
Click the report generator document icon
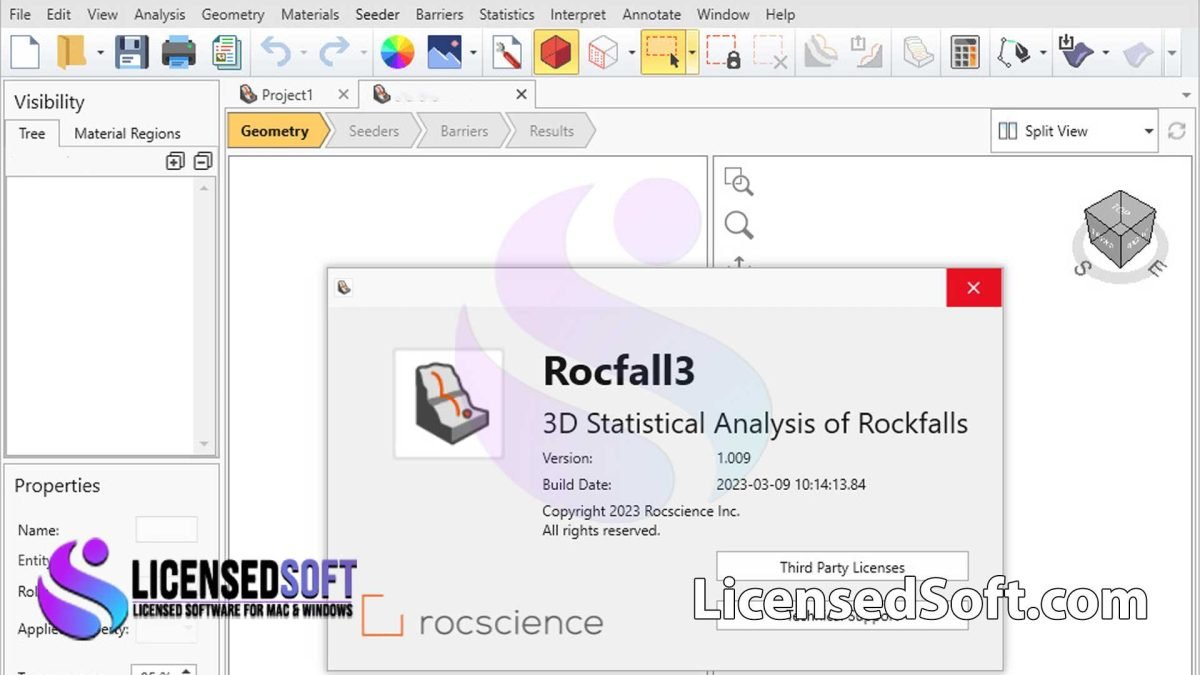pyautogui.click(x=226, y=52)
